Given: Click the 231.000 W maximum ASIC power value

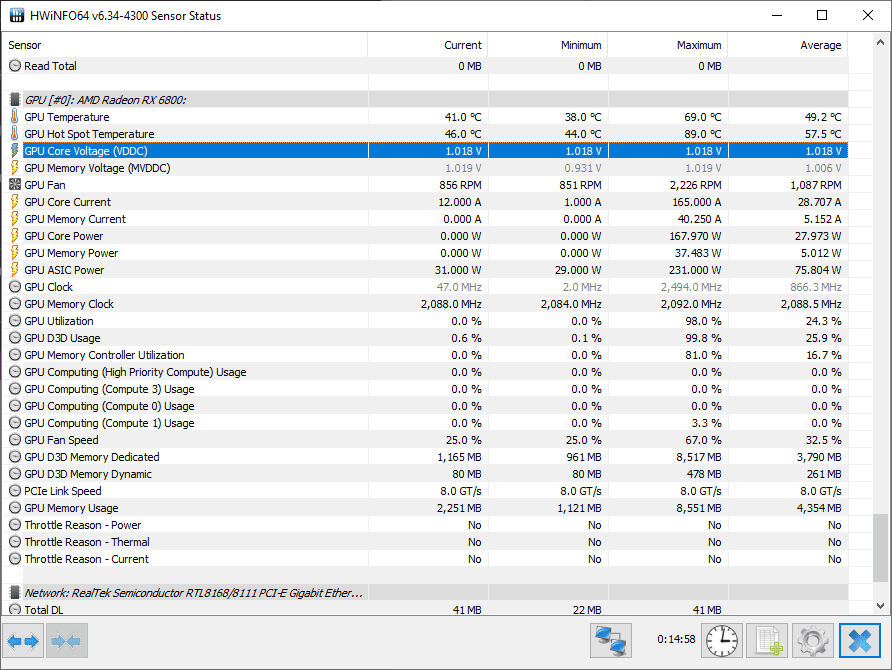Looking at the screenshot, I should tap(695, 270).
